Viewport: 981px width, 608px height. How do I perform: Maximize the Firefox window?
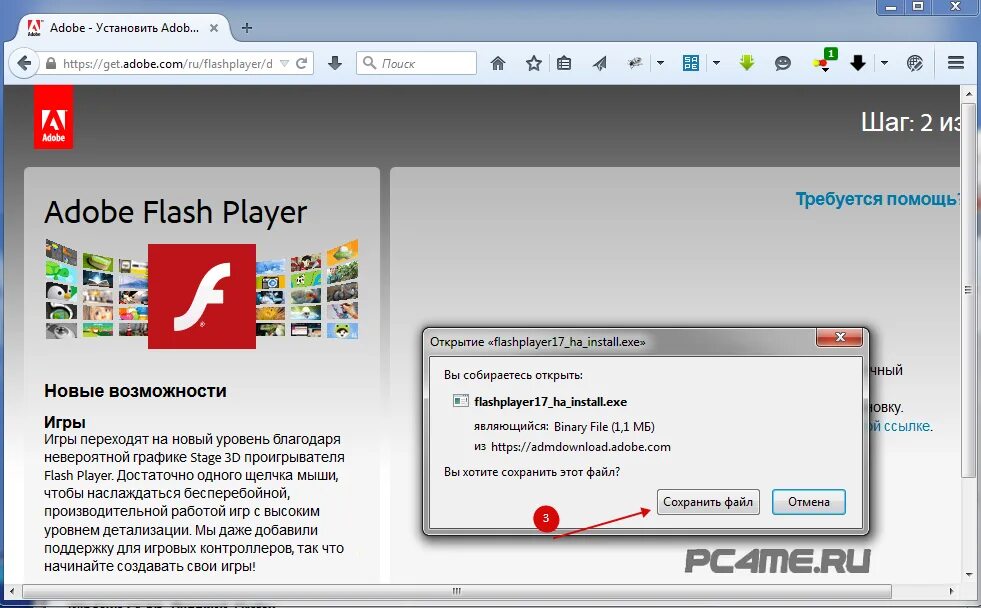click(x=918, y=7)
